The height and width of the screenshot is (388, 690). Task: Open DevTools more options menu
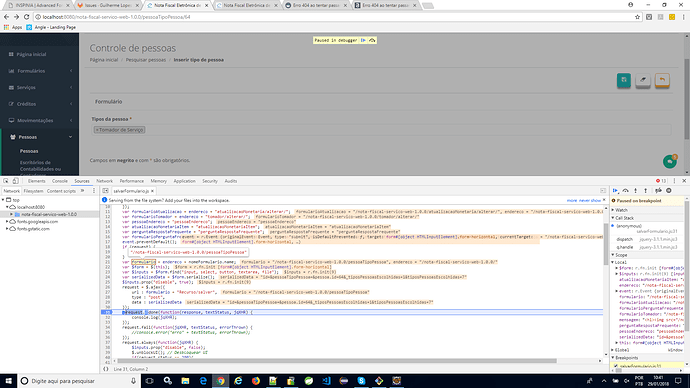tap(674, 181)
